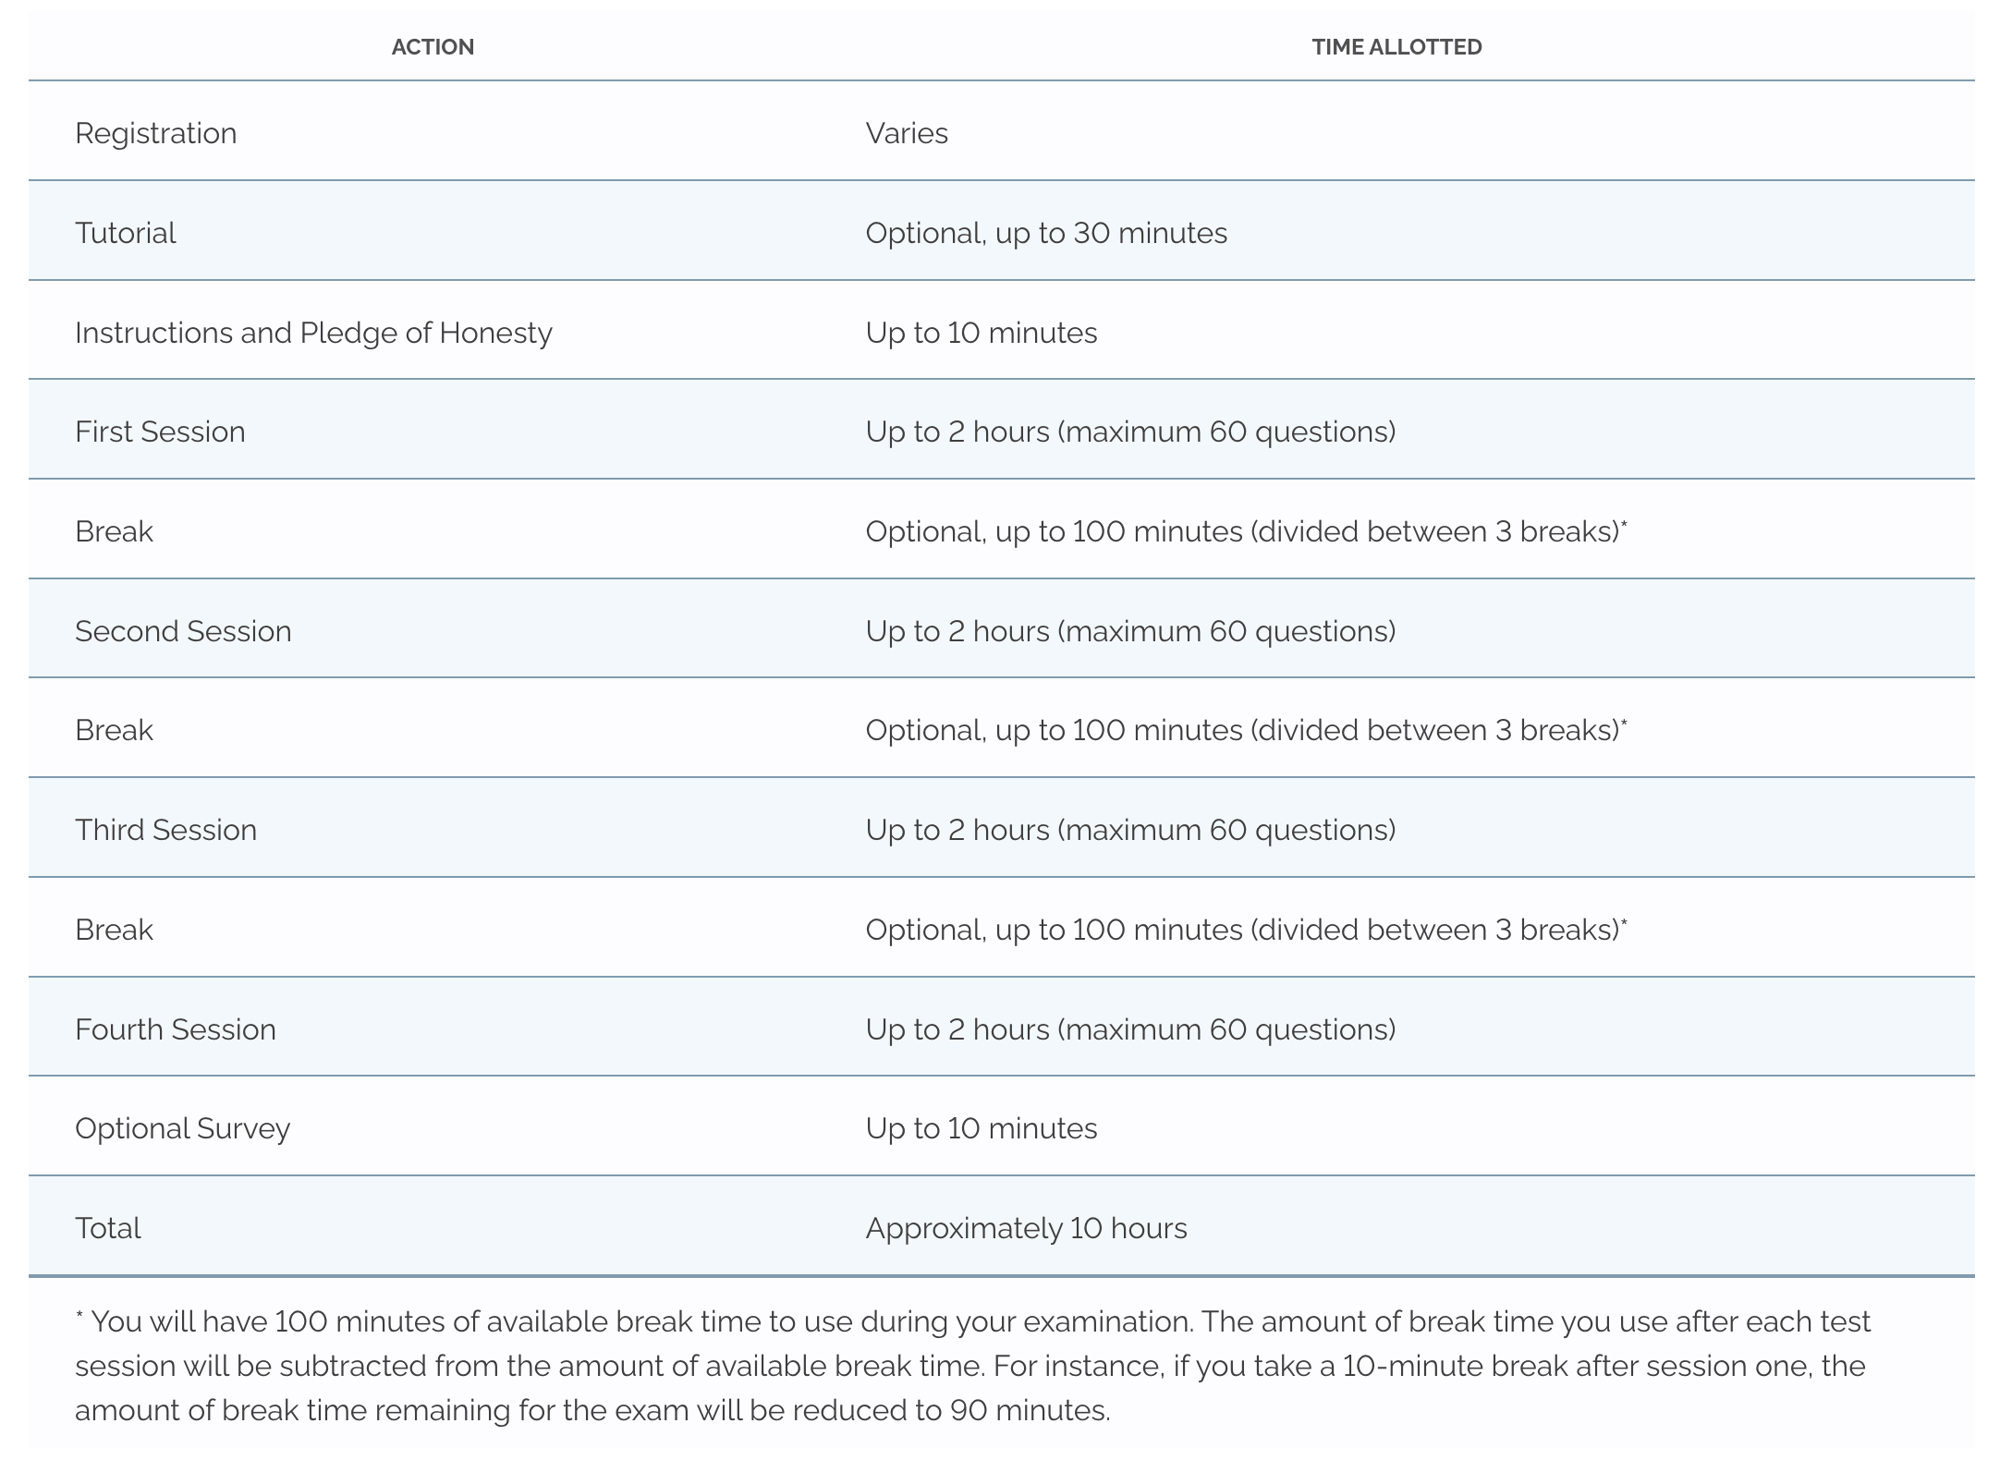2000x1460 pixels.
Task: Select the Registration row label
Action: click(x=156, y=133)
